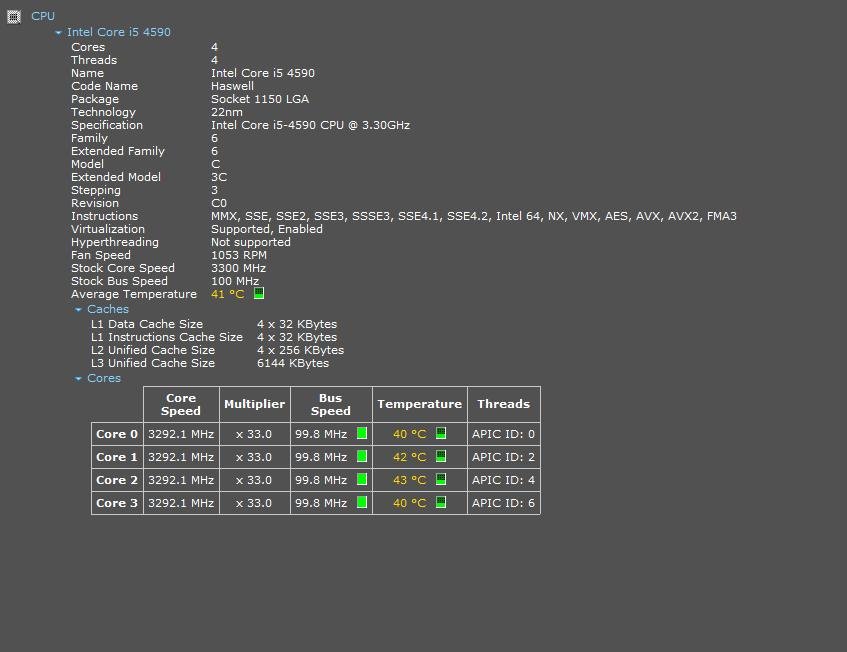Click Core 3 temperature graph icon

(440, 503)
